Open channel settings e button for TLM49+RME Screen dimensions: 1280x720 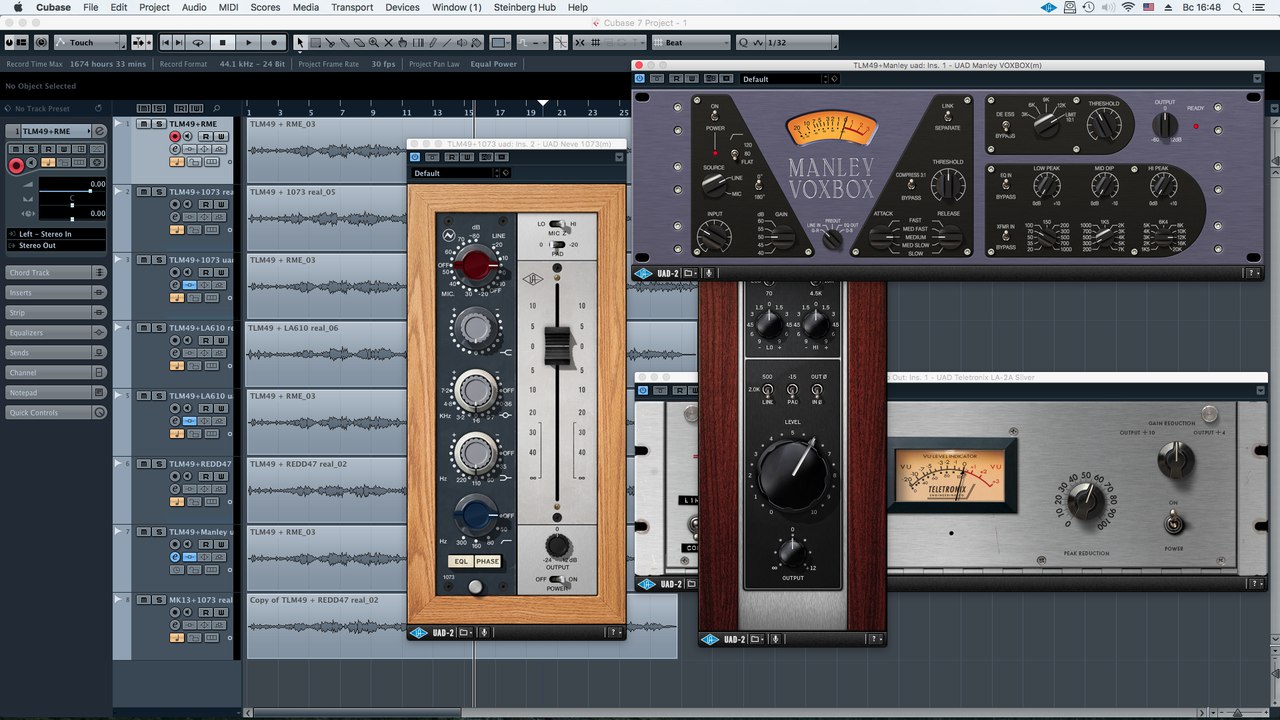tap(176, 148)
